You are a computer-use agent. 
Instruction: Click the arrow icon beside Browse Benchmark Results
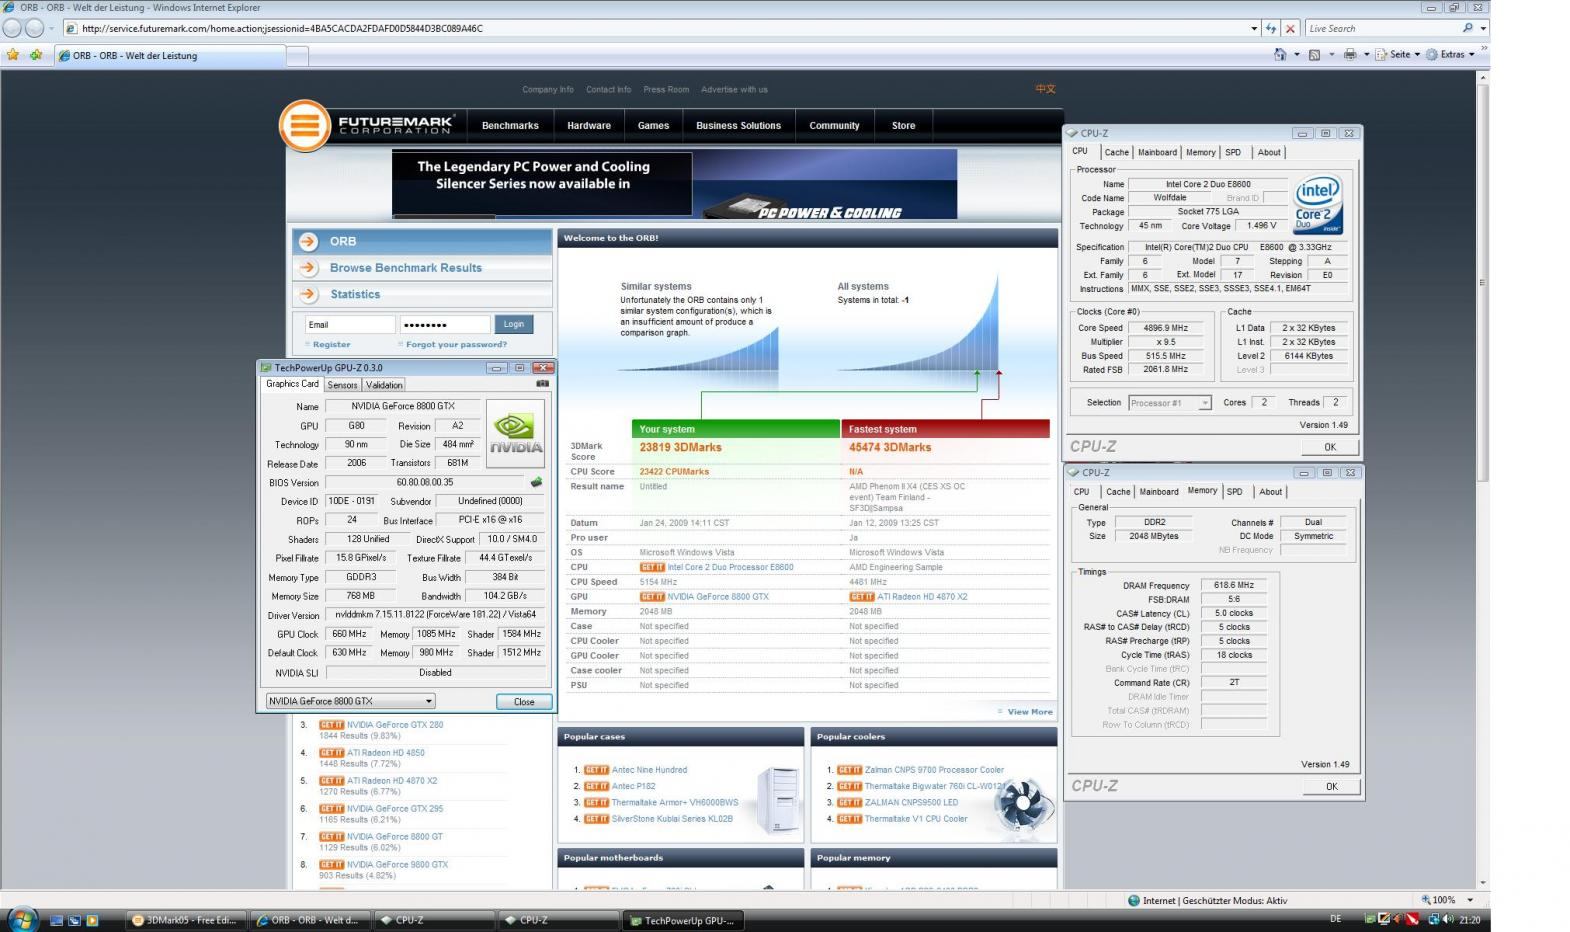pyautogui.click(x=308, y=268)
